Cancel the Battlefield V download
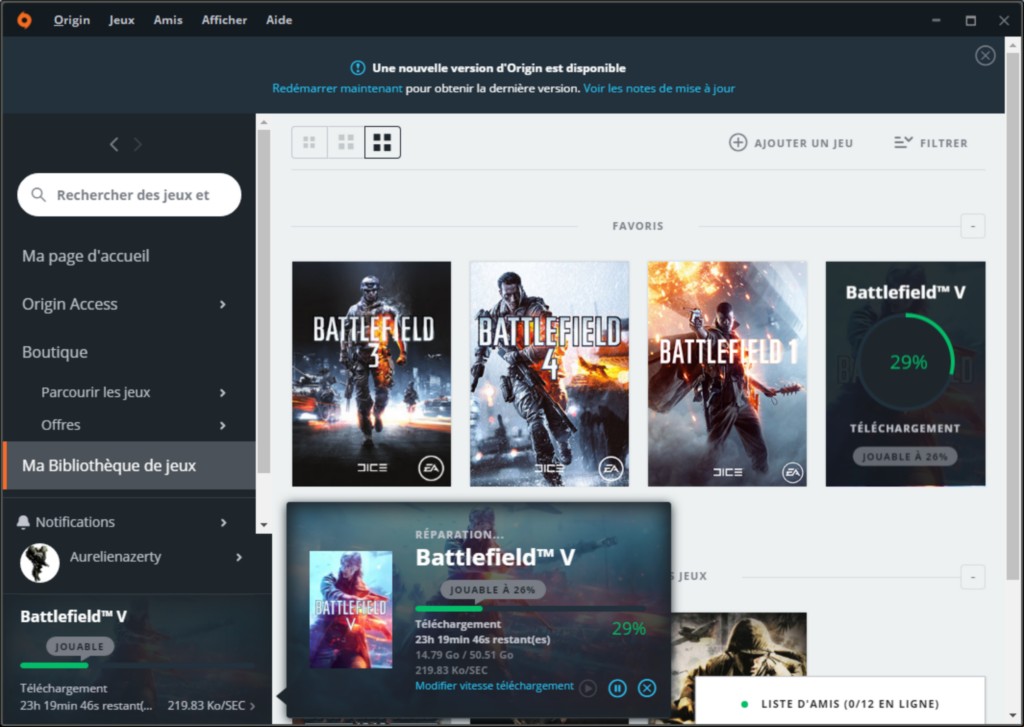This screenshot has height=727, width=1024. [x=647, y=688]
